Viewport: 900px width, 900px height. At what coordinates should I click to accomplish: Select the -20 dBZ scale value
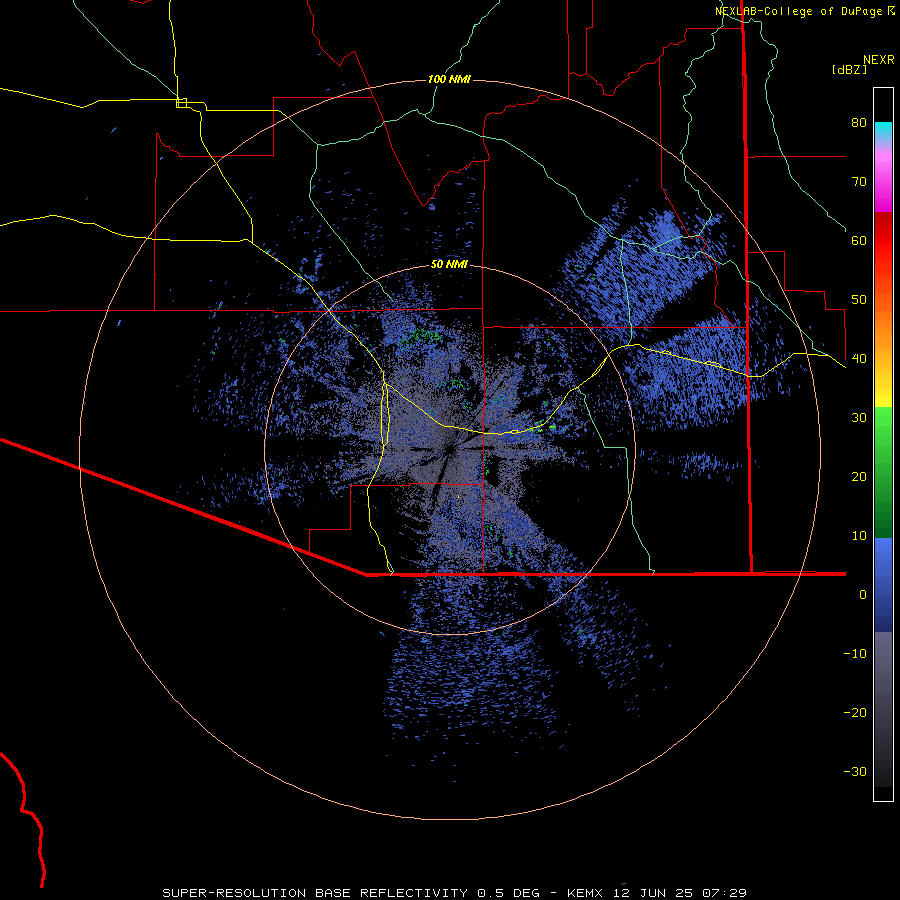tap(855, 713)
